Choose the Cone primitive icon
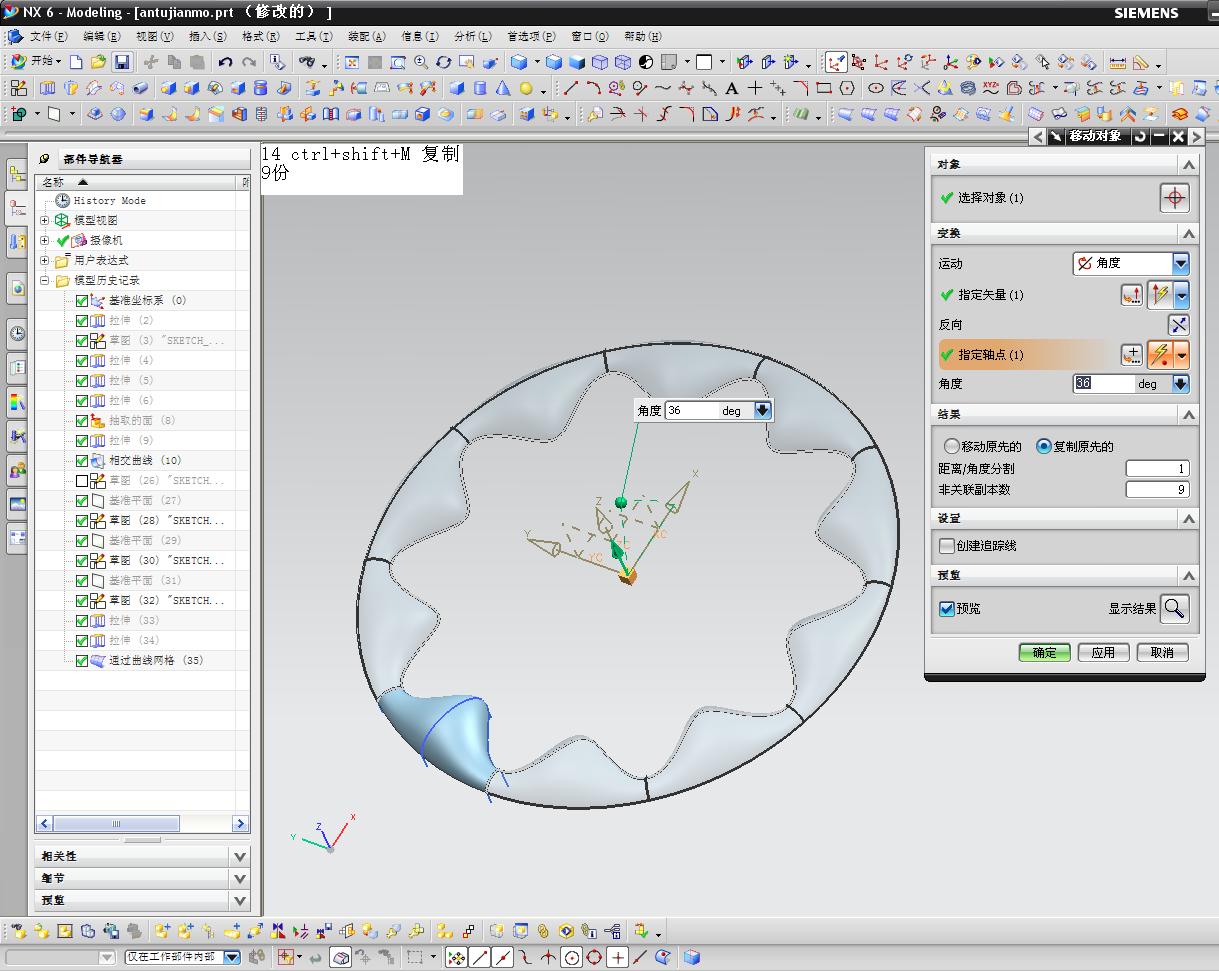This screenshot has height=971, width=1219. tap(503, 88)
